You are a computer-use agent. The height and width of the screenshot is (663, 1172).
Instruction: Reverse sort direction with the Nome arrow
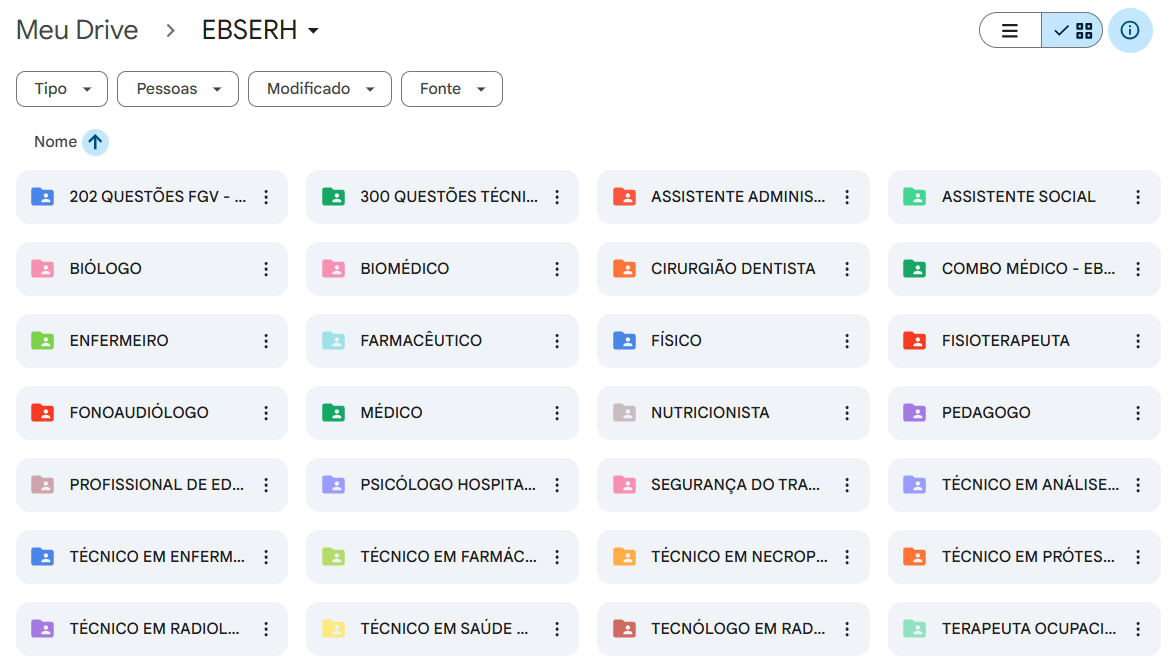(95, 142)
